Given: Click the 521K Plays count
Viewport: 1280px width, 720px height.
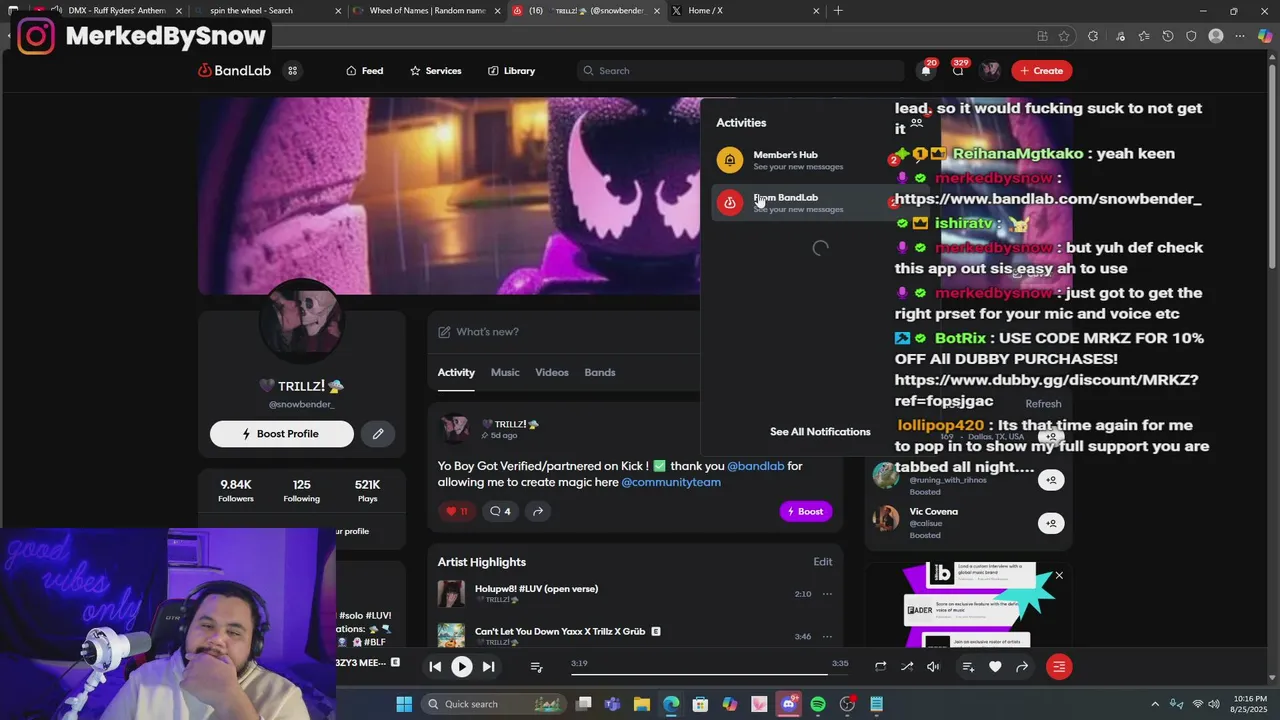Looking at the screenshot, I should 367,491.
